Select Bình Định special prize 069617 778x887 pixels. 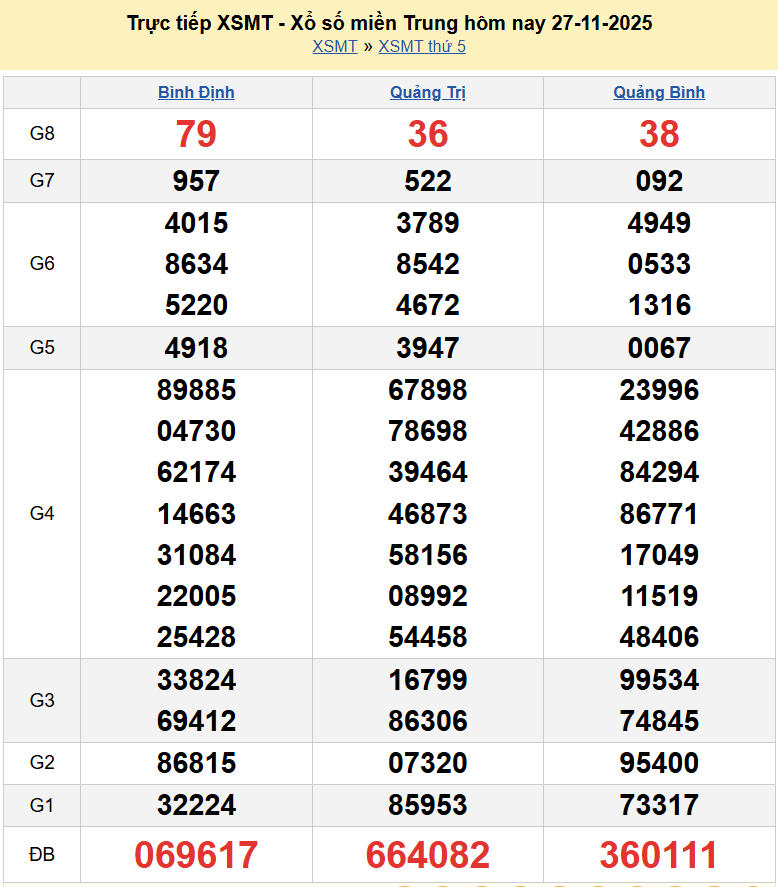[x=196, y=855]
